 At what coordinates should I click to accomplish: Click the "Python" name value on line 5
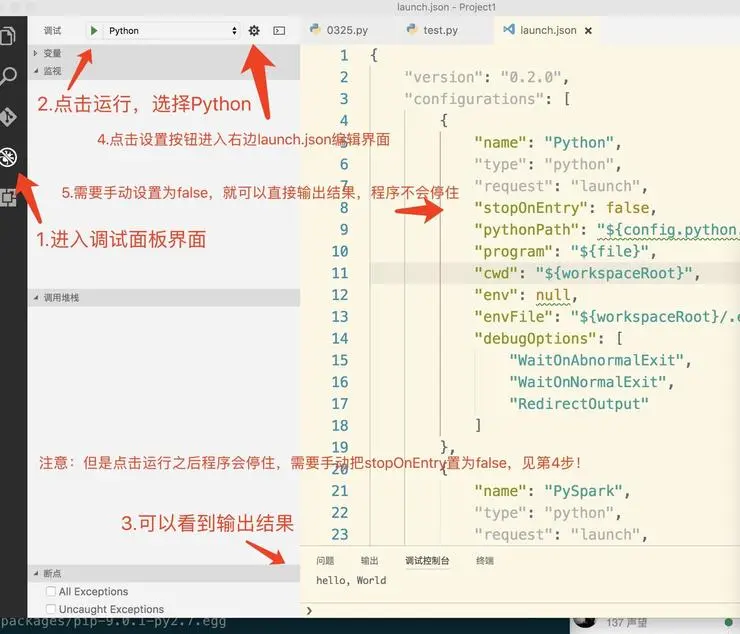click(x=579, y=143)
